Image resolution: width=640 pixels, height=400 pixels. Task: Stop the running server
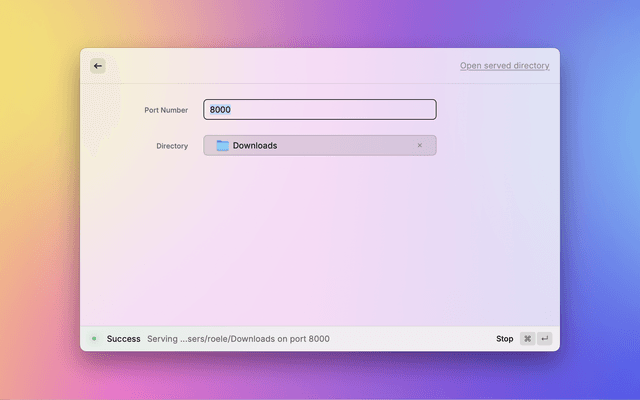[x=504, y=339]
